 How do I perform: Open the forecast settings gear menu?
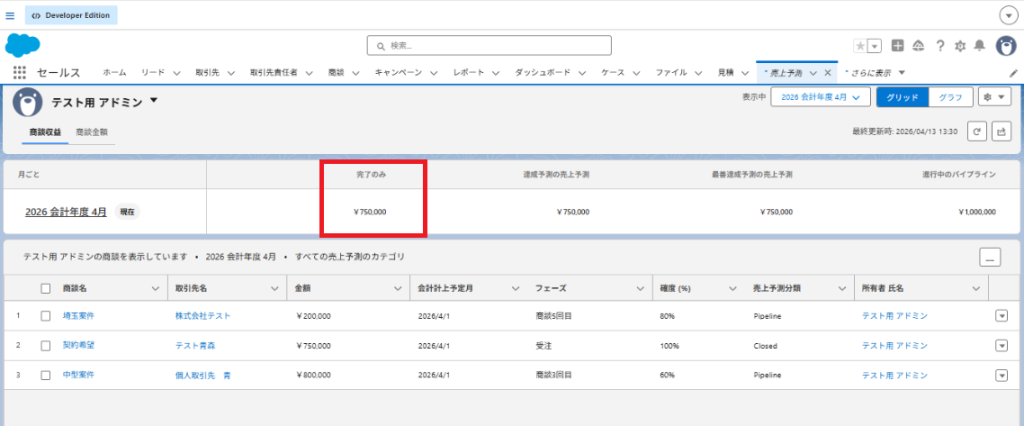pyautogui.click(x=995, y=97)
